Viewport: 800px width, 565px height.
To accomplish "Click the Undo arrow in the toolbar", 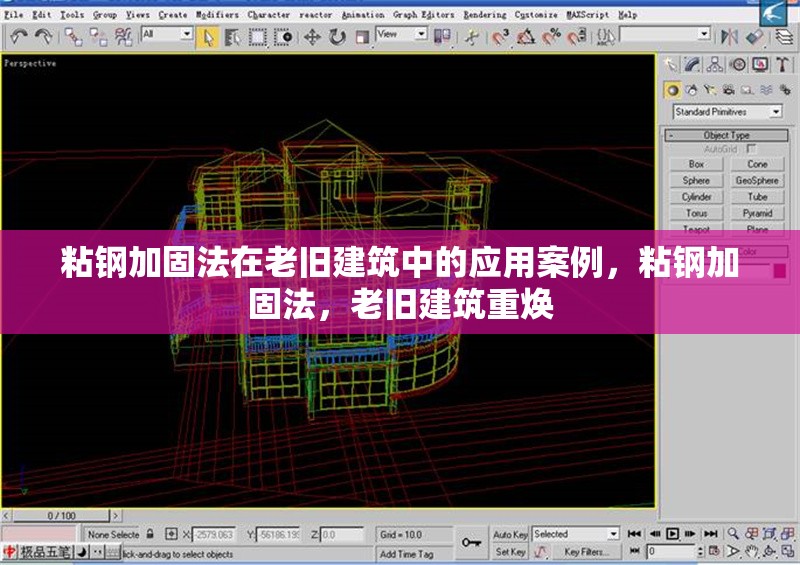I will pos(18,37).
